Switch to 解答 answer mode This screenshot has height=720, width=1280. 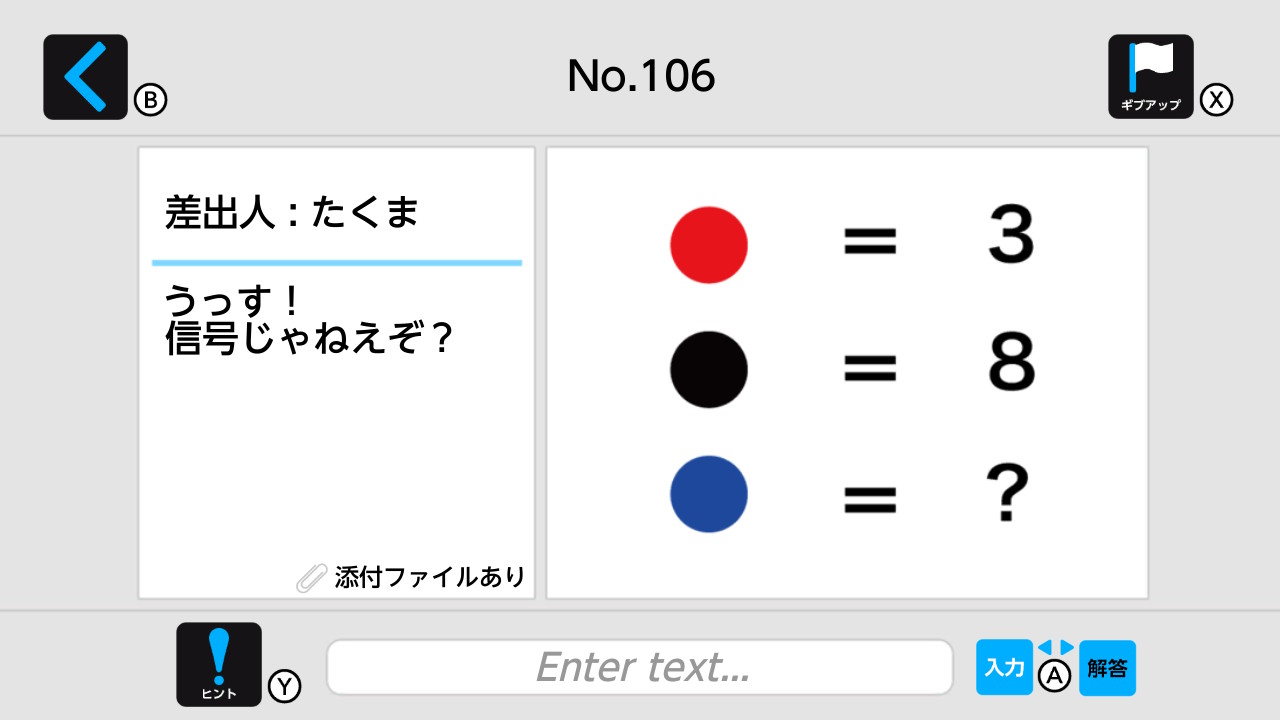pyautogui.click(x=1106, y=667)
